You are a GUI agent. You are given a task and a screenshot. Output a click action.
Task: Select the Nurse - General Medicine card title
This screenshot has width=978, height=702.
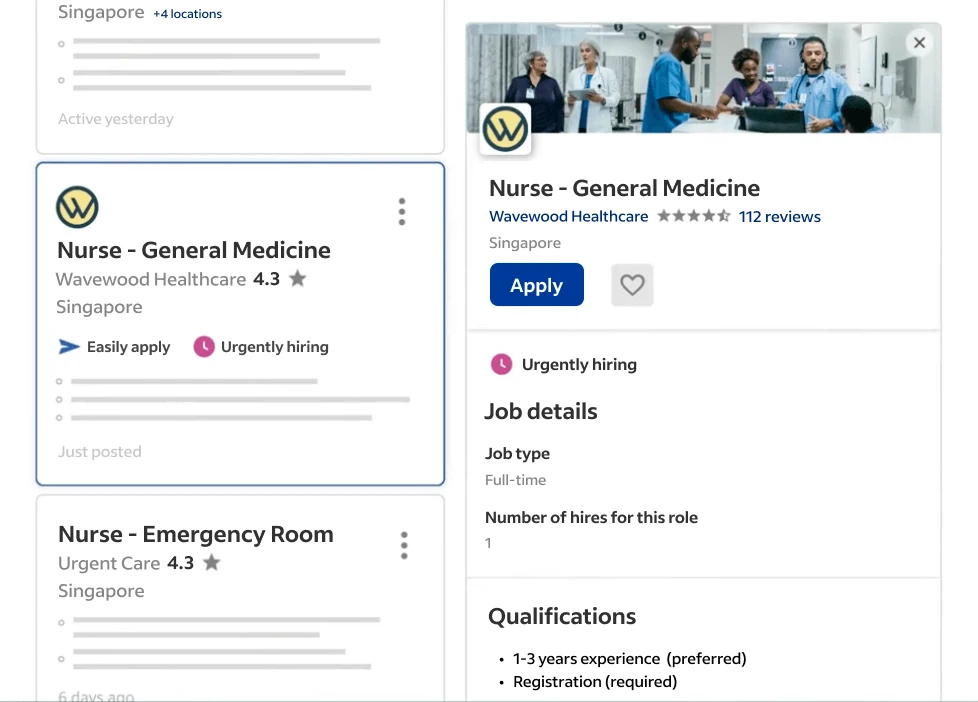[194, 250]
